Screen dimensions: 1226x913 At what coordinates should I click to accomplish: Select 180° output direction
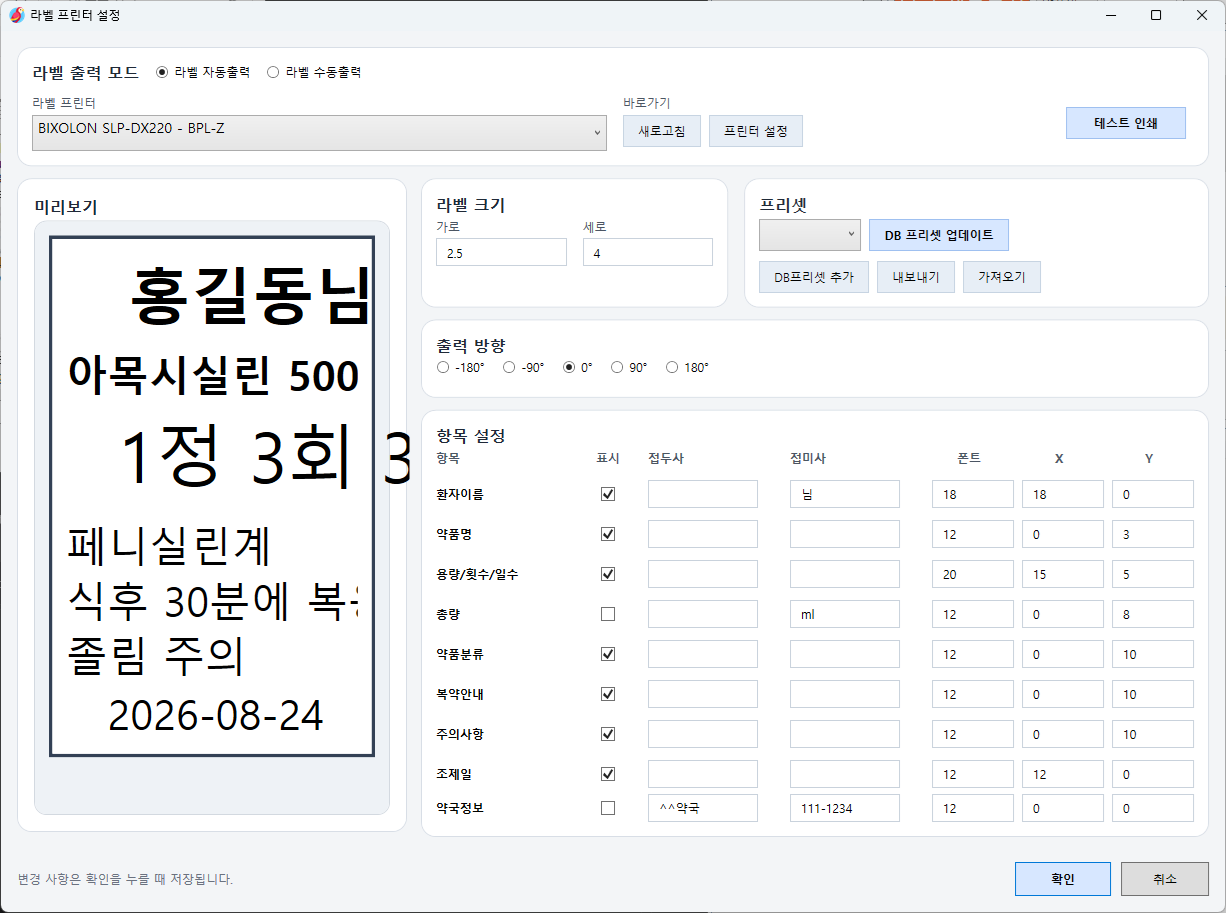point(687,367)
